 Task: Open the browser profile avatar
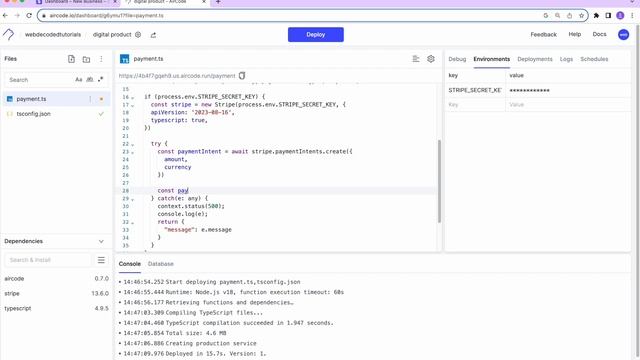[620, 16]
